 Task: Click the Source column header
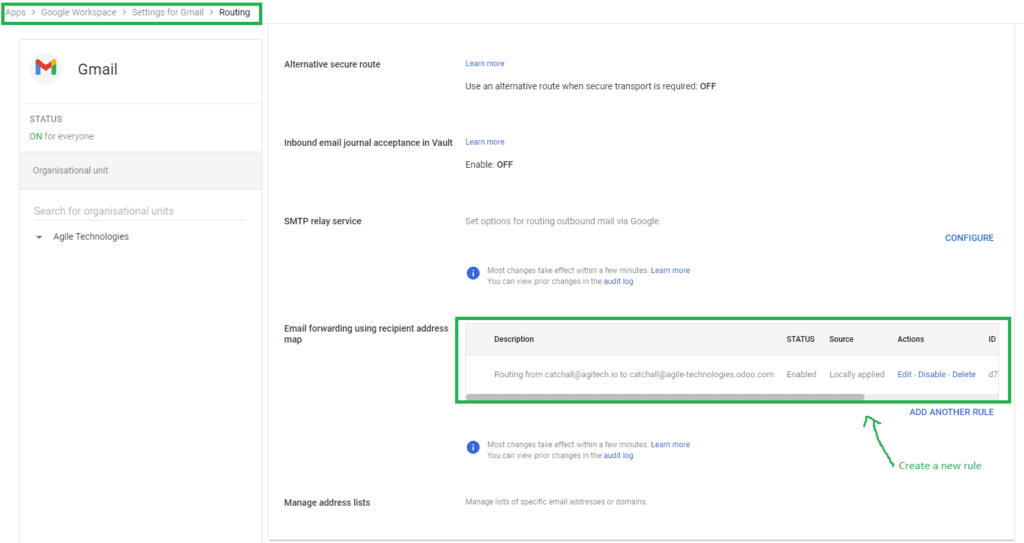coord(841,339)
